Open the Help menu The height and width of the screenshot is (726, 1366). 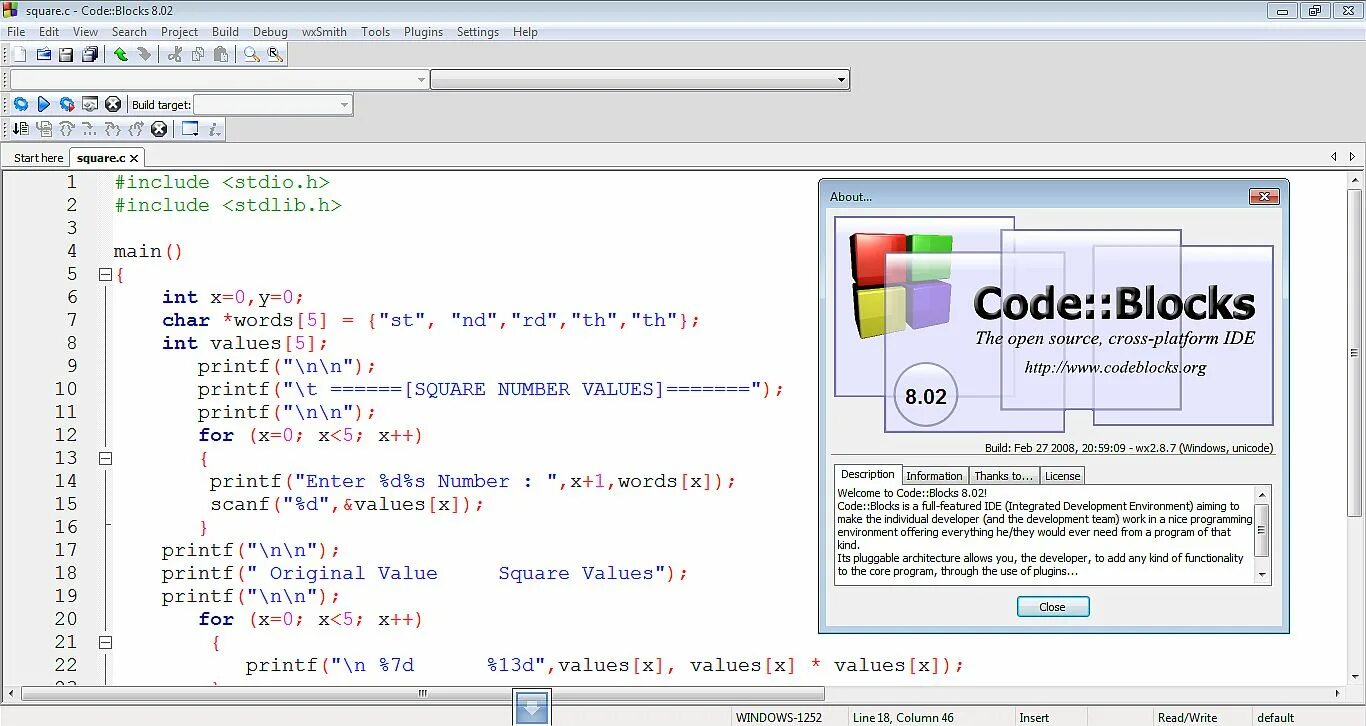(x=525, y=32)
